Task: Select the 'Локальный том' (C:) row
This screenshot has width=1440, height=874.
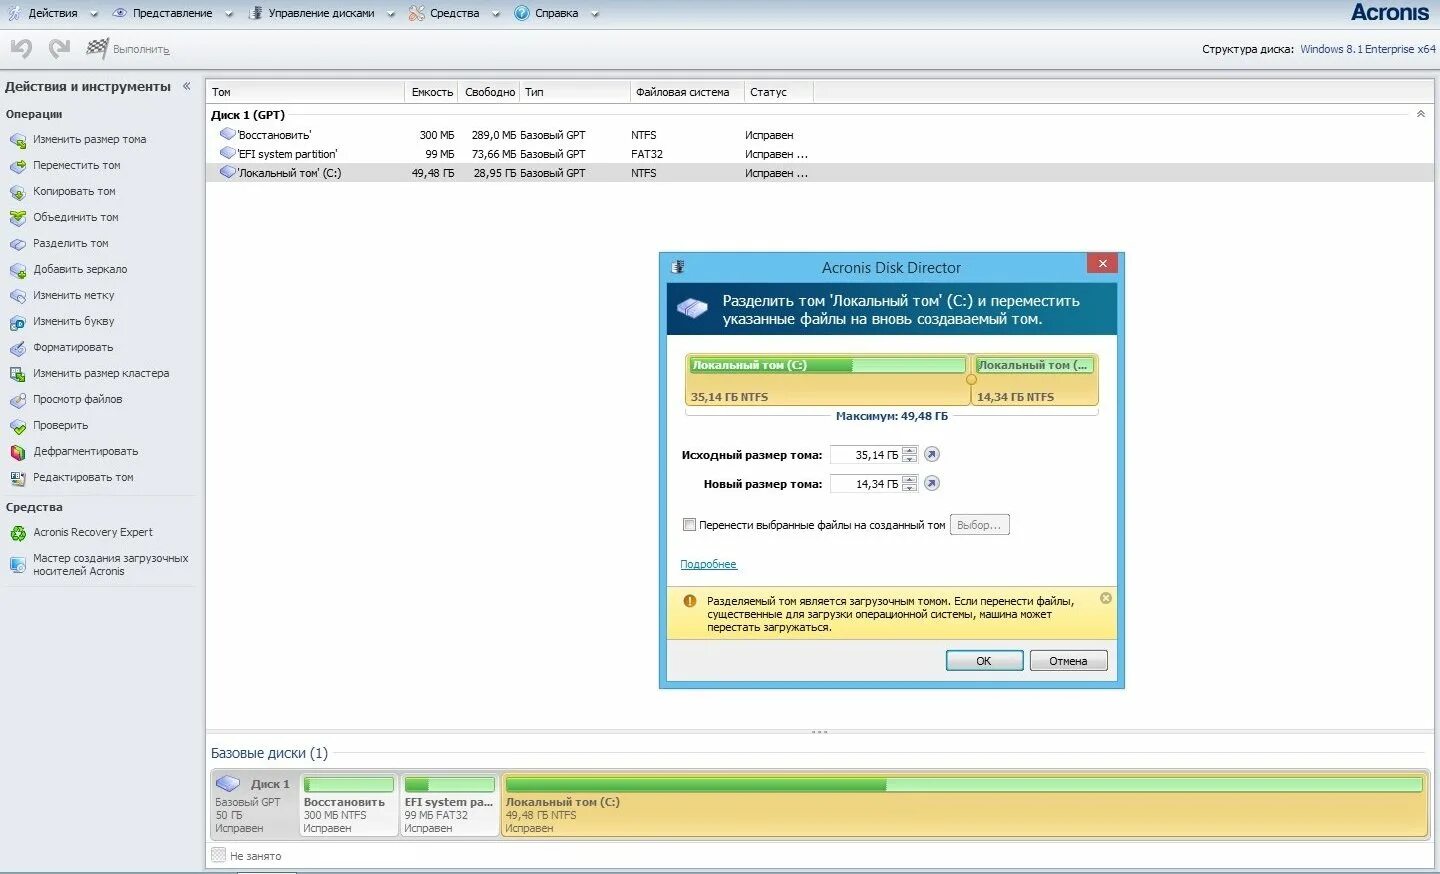Action: [x=819, y=172]
